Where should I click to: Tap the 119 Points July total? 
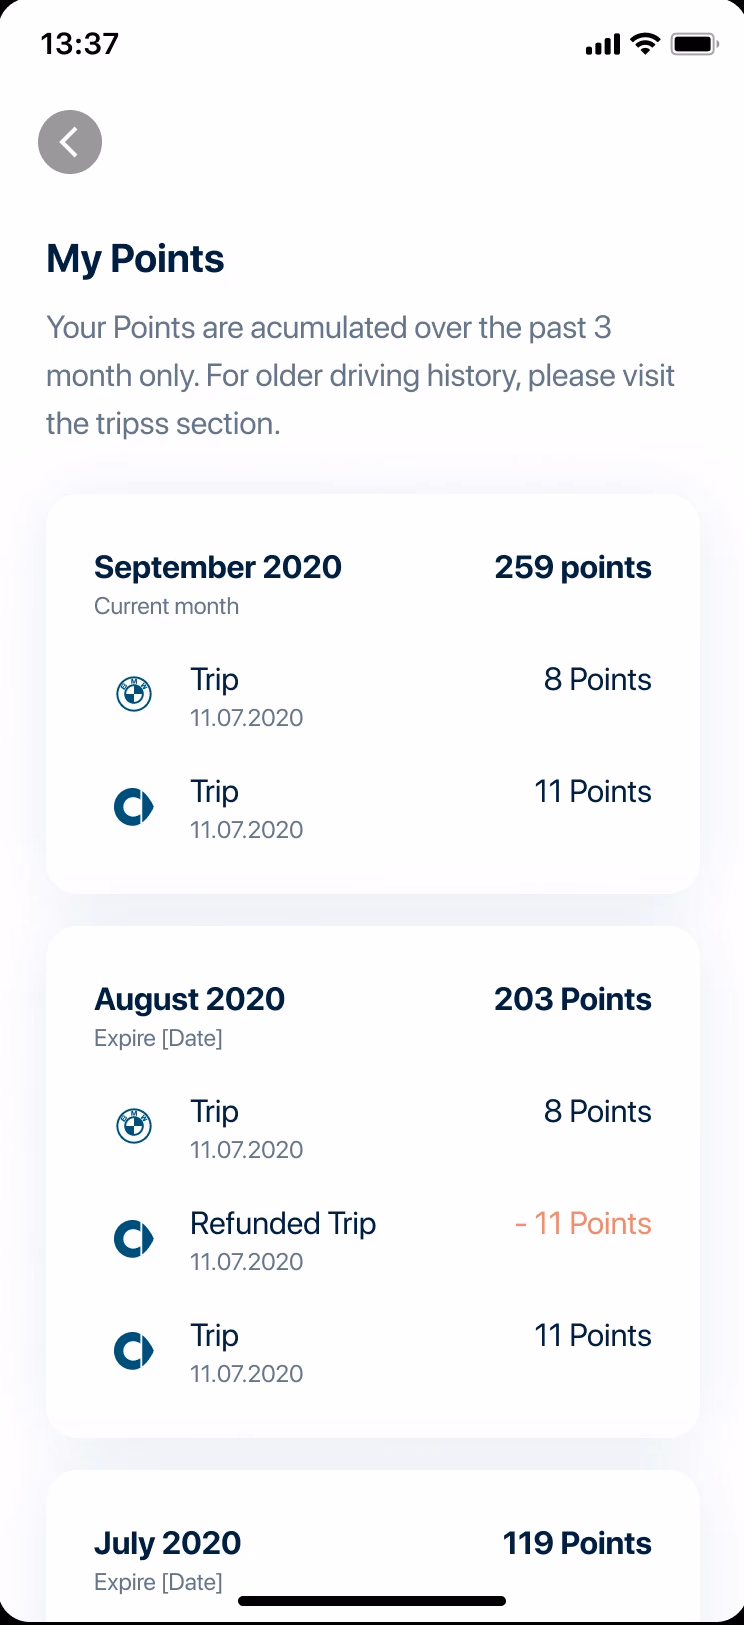pyautogui.click(x=577, y=1543)
